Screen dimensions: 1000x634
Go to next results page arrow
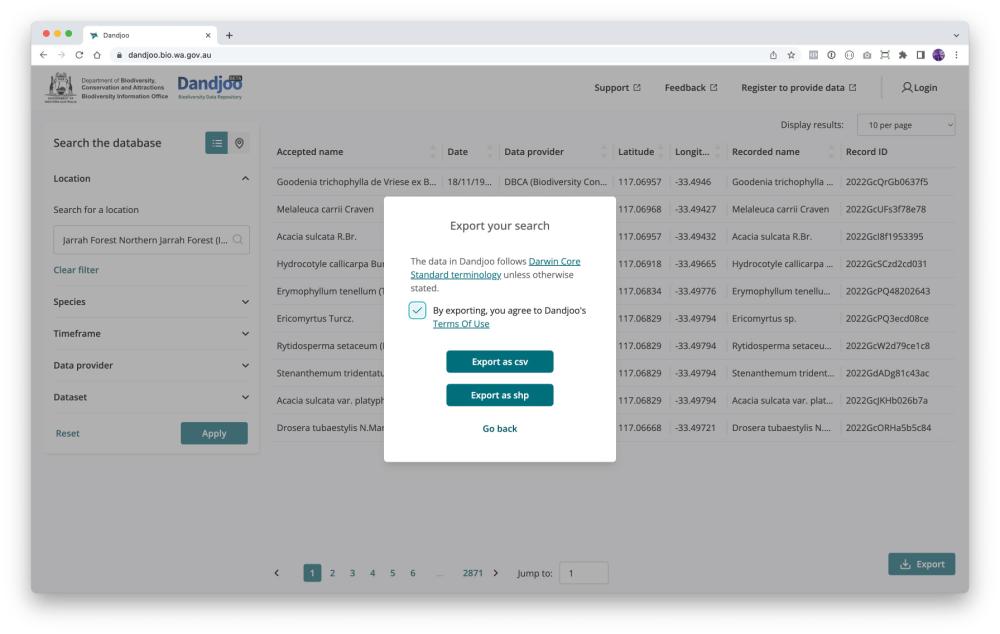pos(496,573)
